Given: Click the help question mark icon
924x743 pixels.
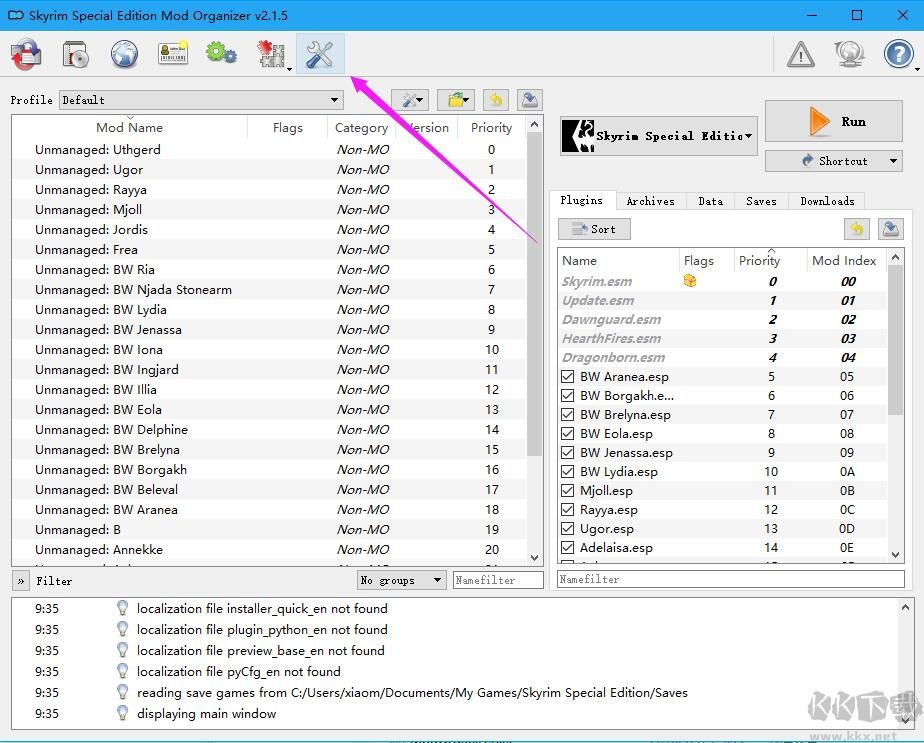Looking at the screenshot, I should pyautogui.click(x=898, y=54).
